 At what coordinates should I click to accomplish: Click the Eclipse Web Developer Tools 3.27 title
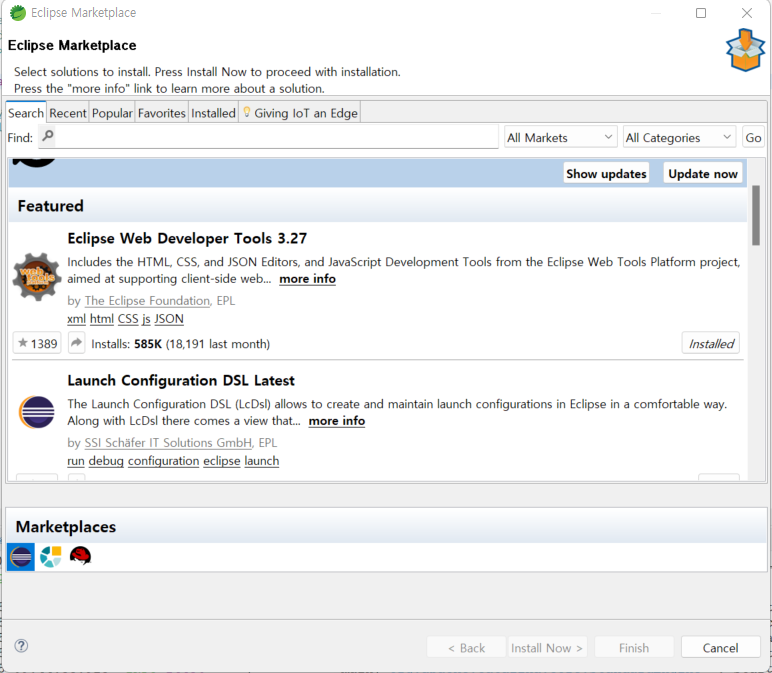[187, 238]
